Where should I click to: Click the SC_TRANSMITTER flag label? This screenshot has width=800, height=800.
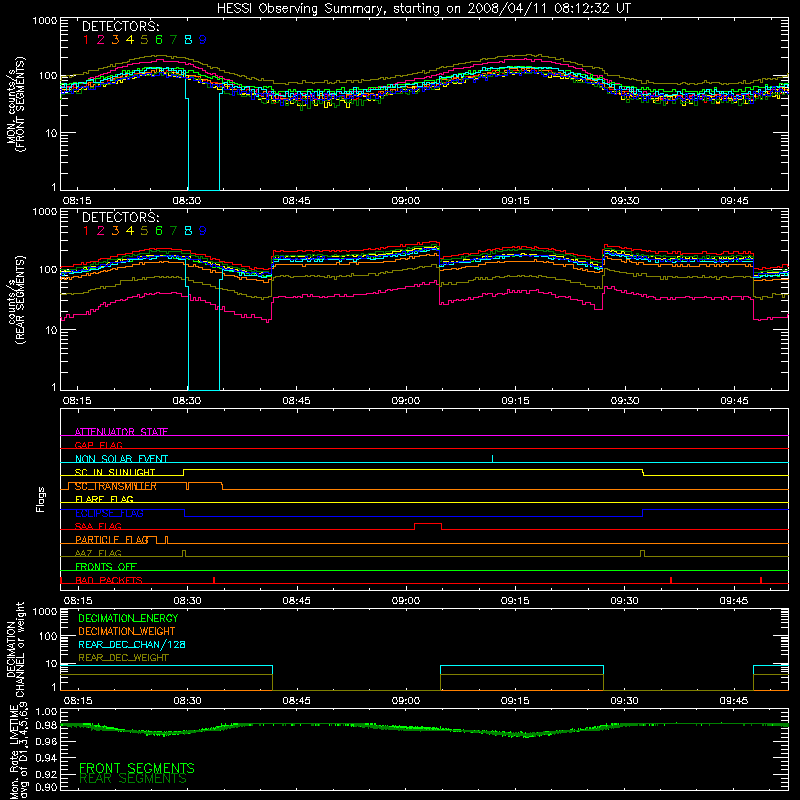pyautogui.click(x=116, y=486)
